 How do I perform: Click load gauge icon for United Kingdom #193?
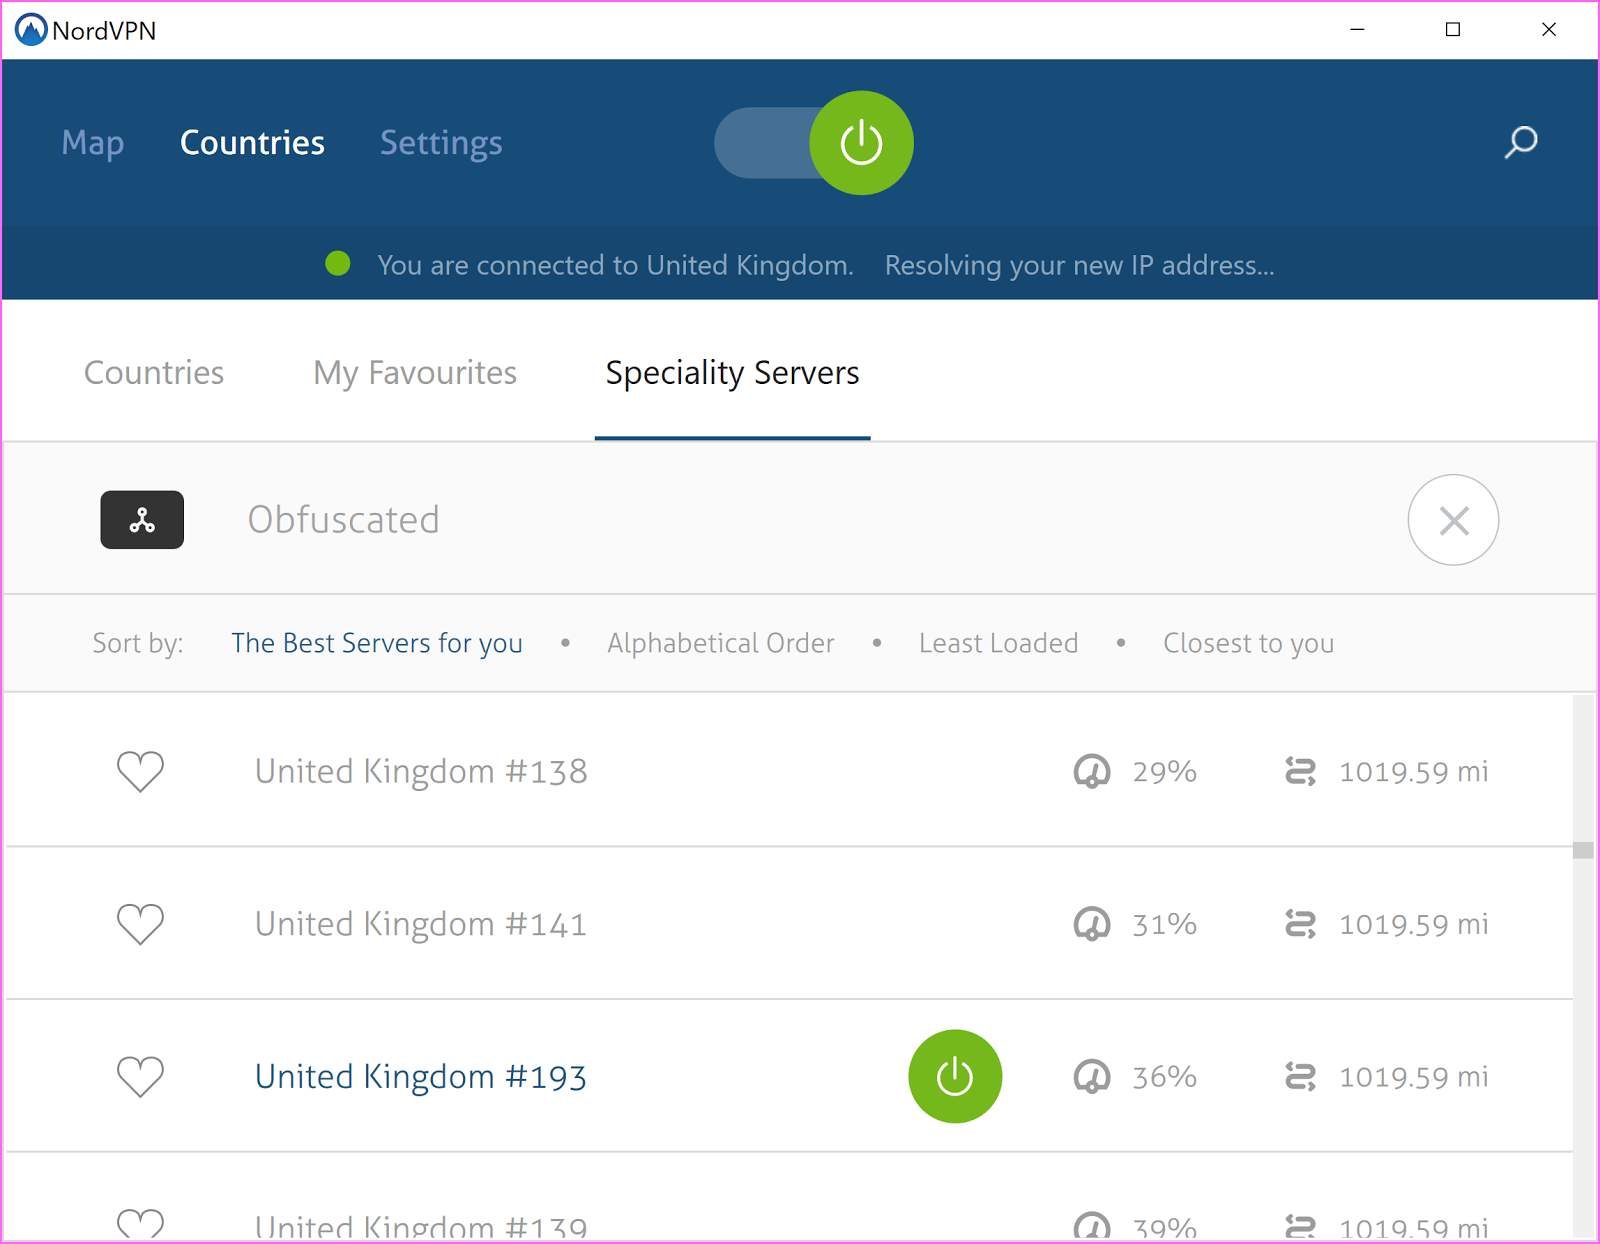click(x=1092, y=1077)
